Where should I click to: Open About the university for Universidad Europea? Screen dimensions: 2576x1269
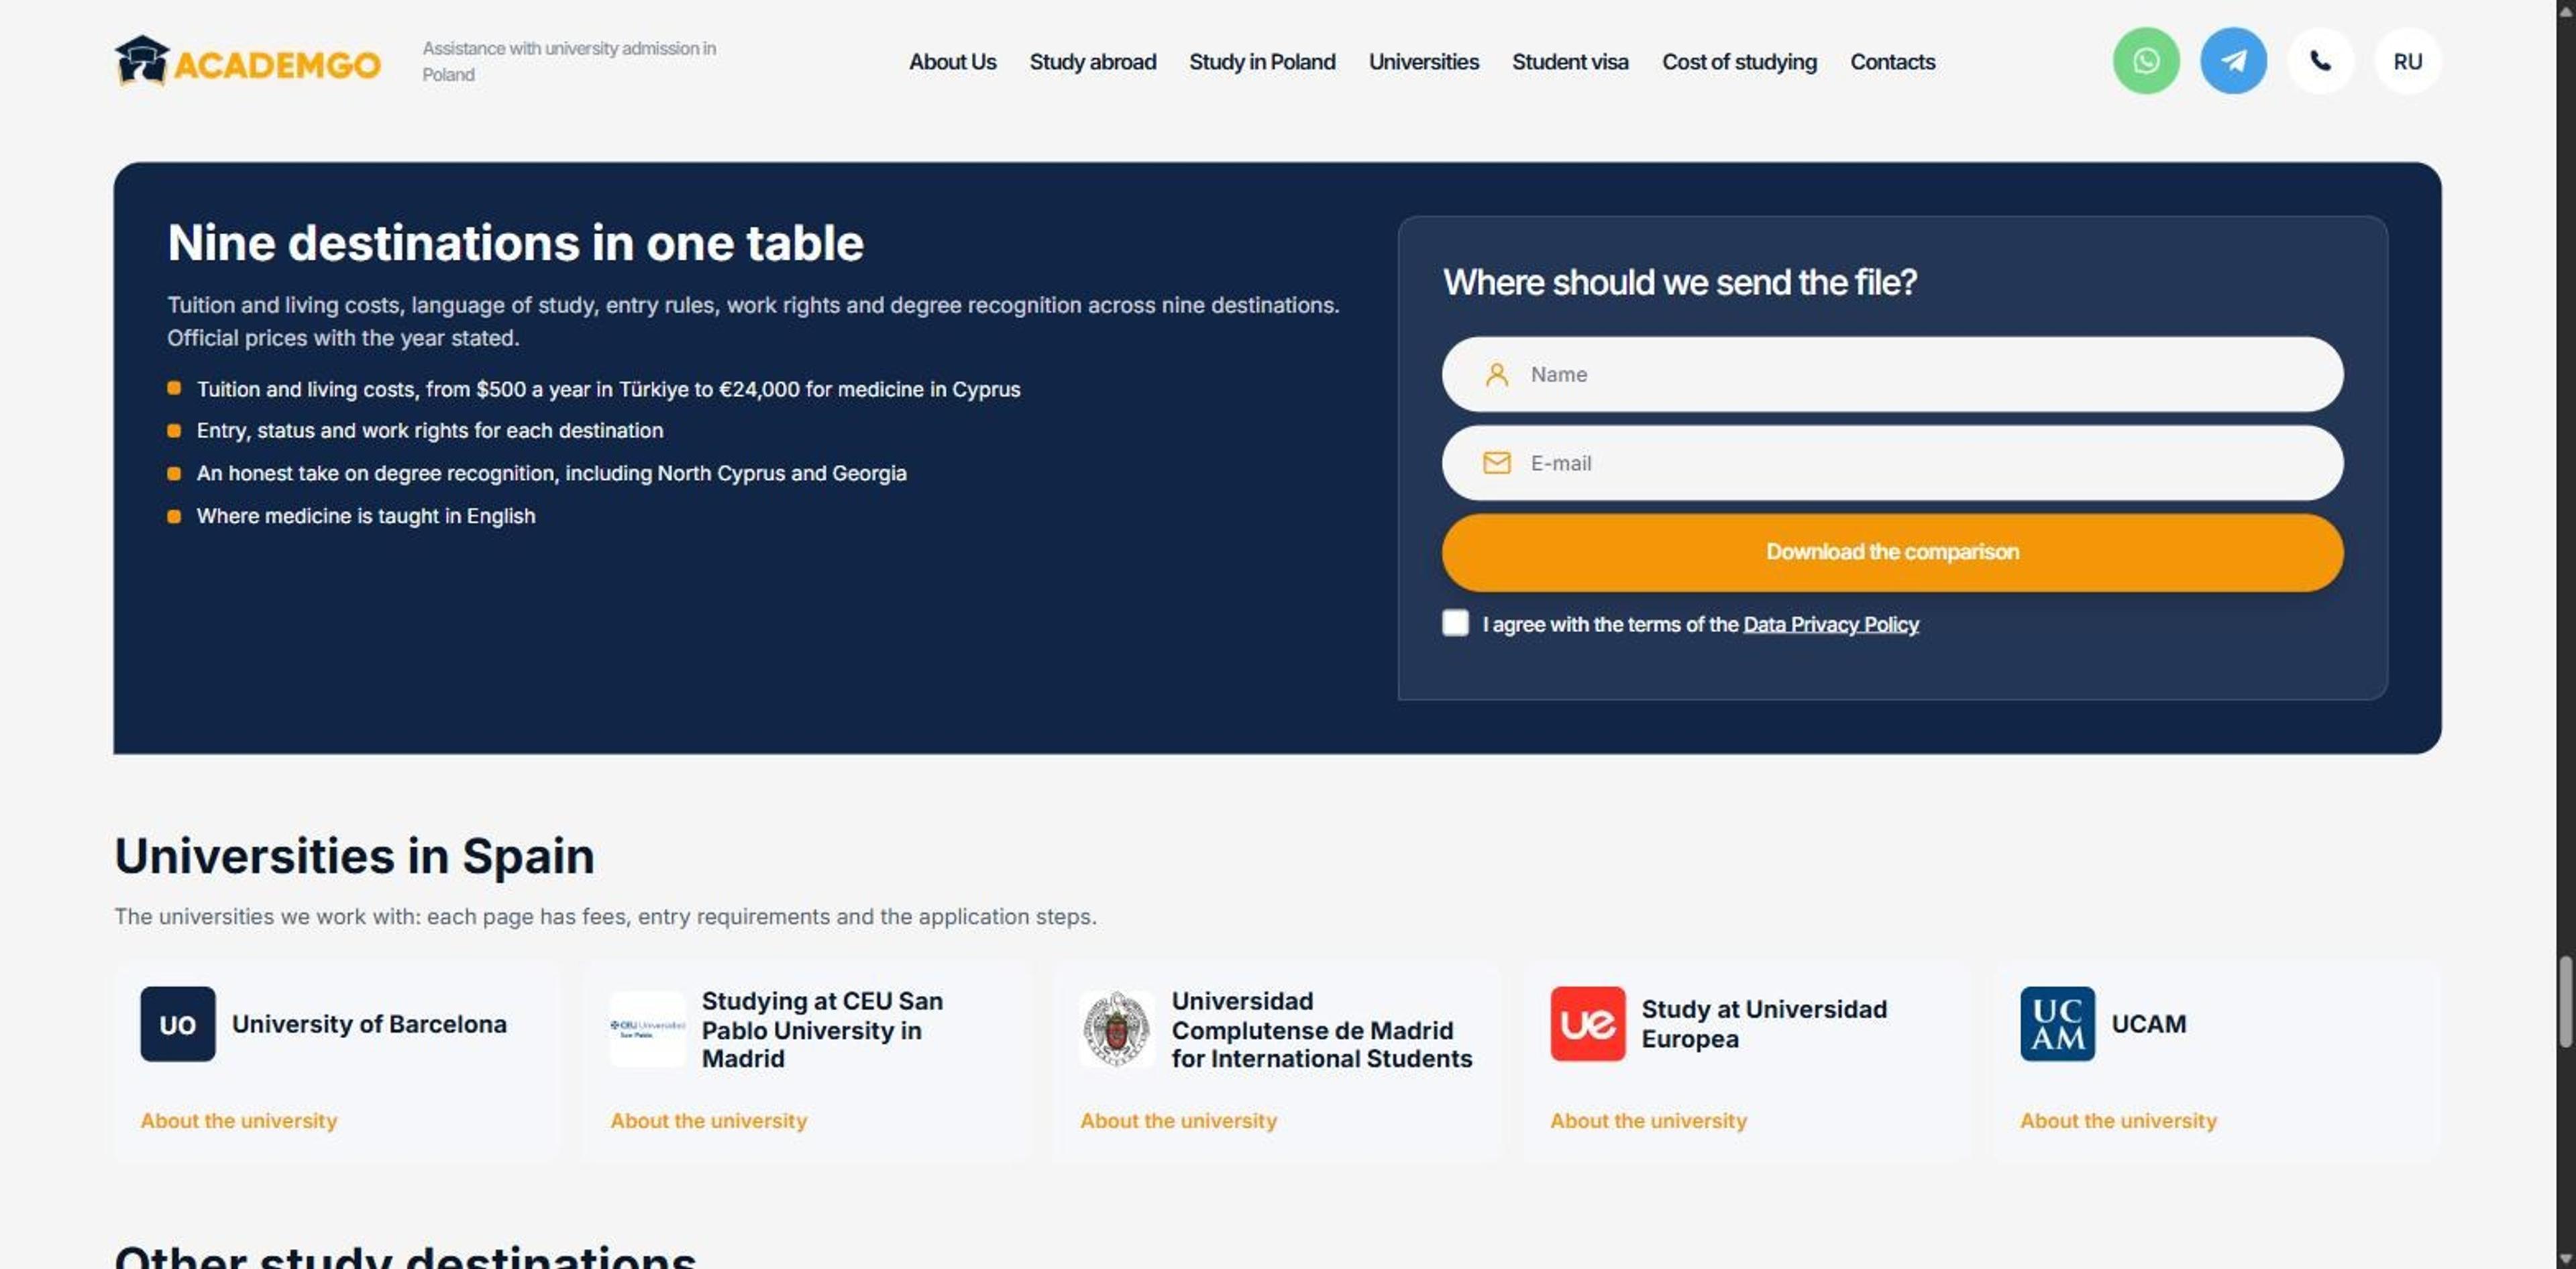coord(1648,1120)
